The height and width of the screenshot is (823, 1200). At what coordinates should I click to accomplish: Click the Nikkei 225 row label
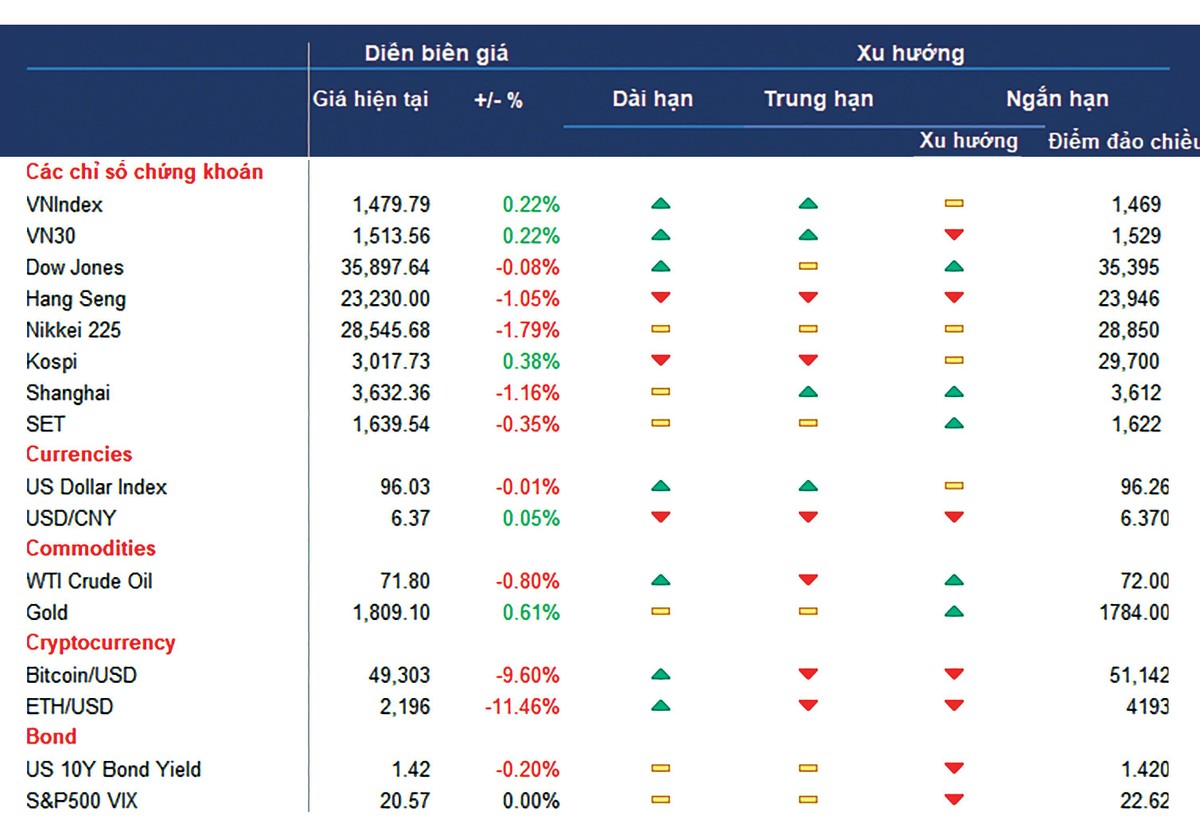pos(73,330)
